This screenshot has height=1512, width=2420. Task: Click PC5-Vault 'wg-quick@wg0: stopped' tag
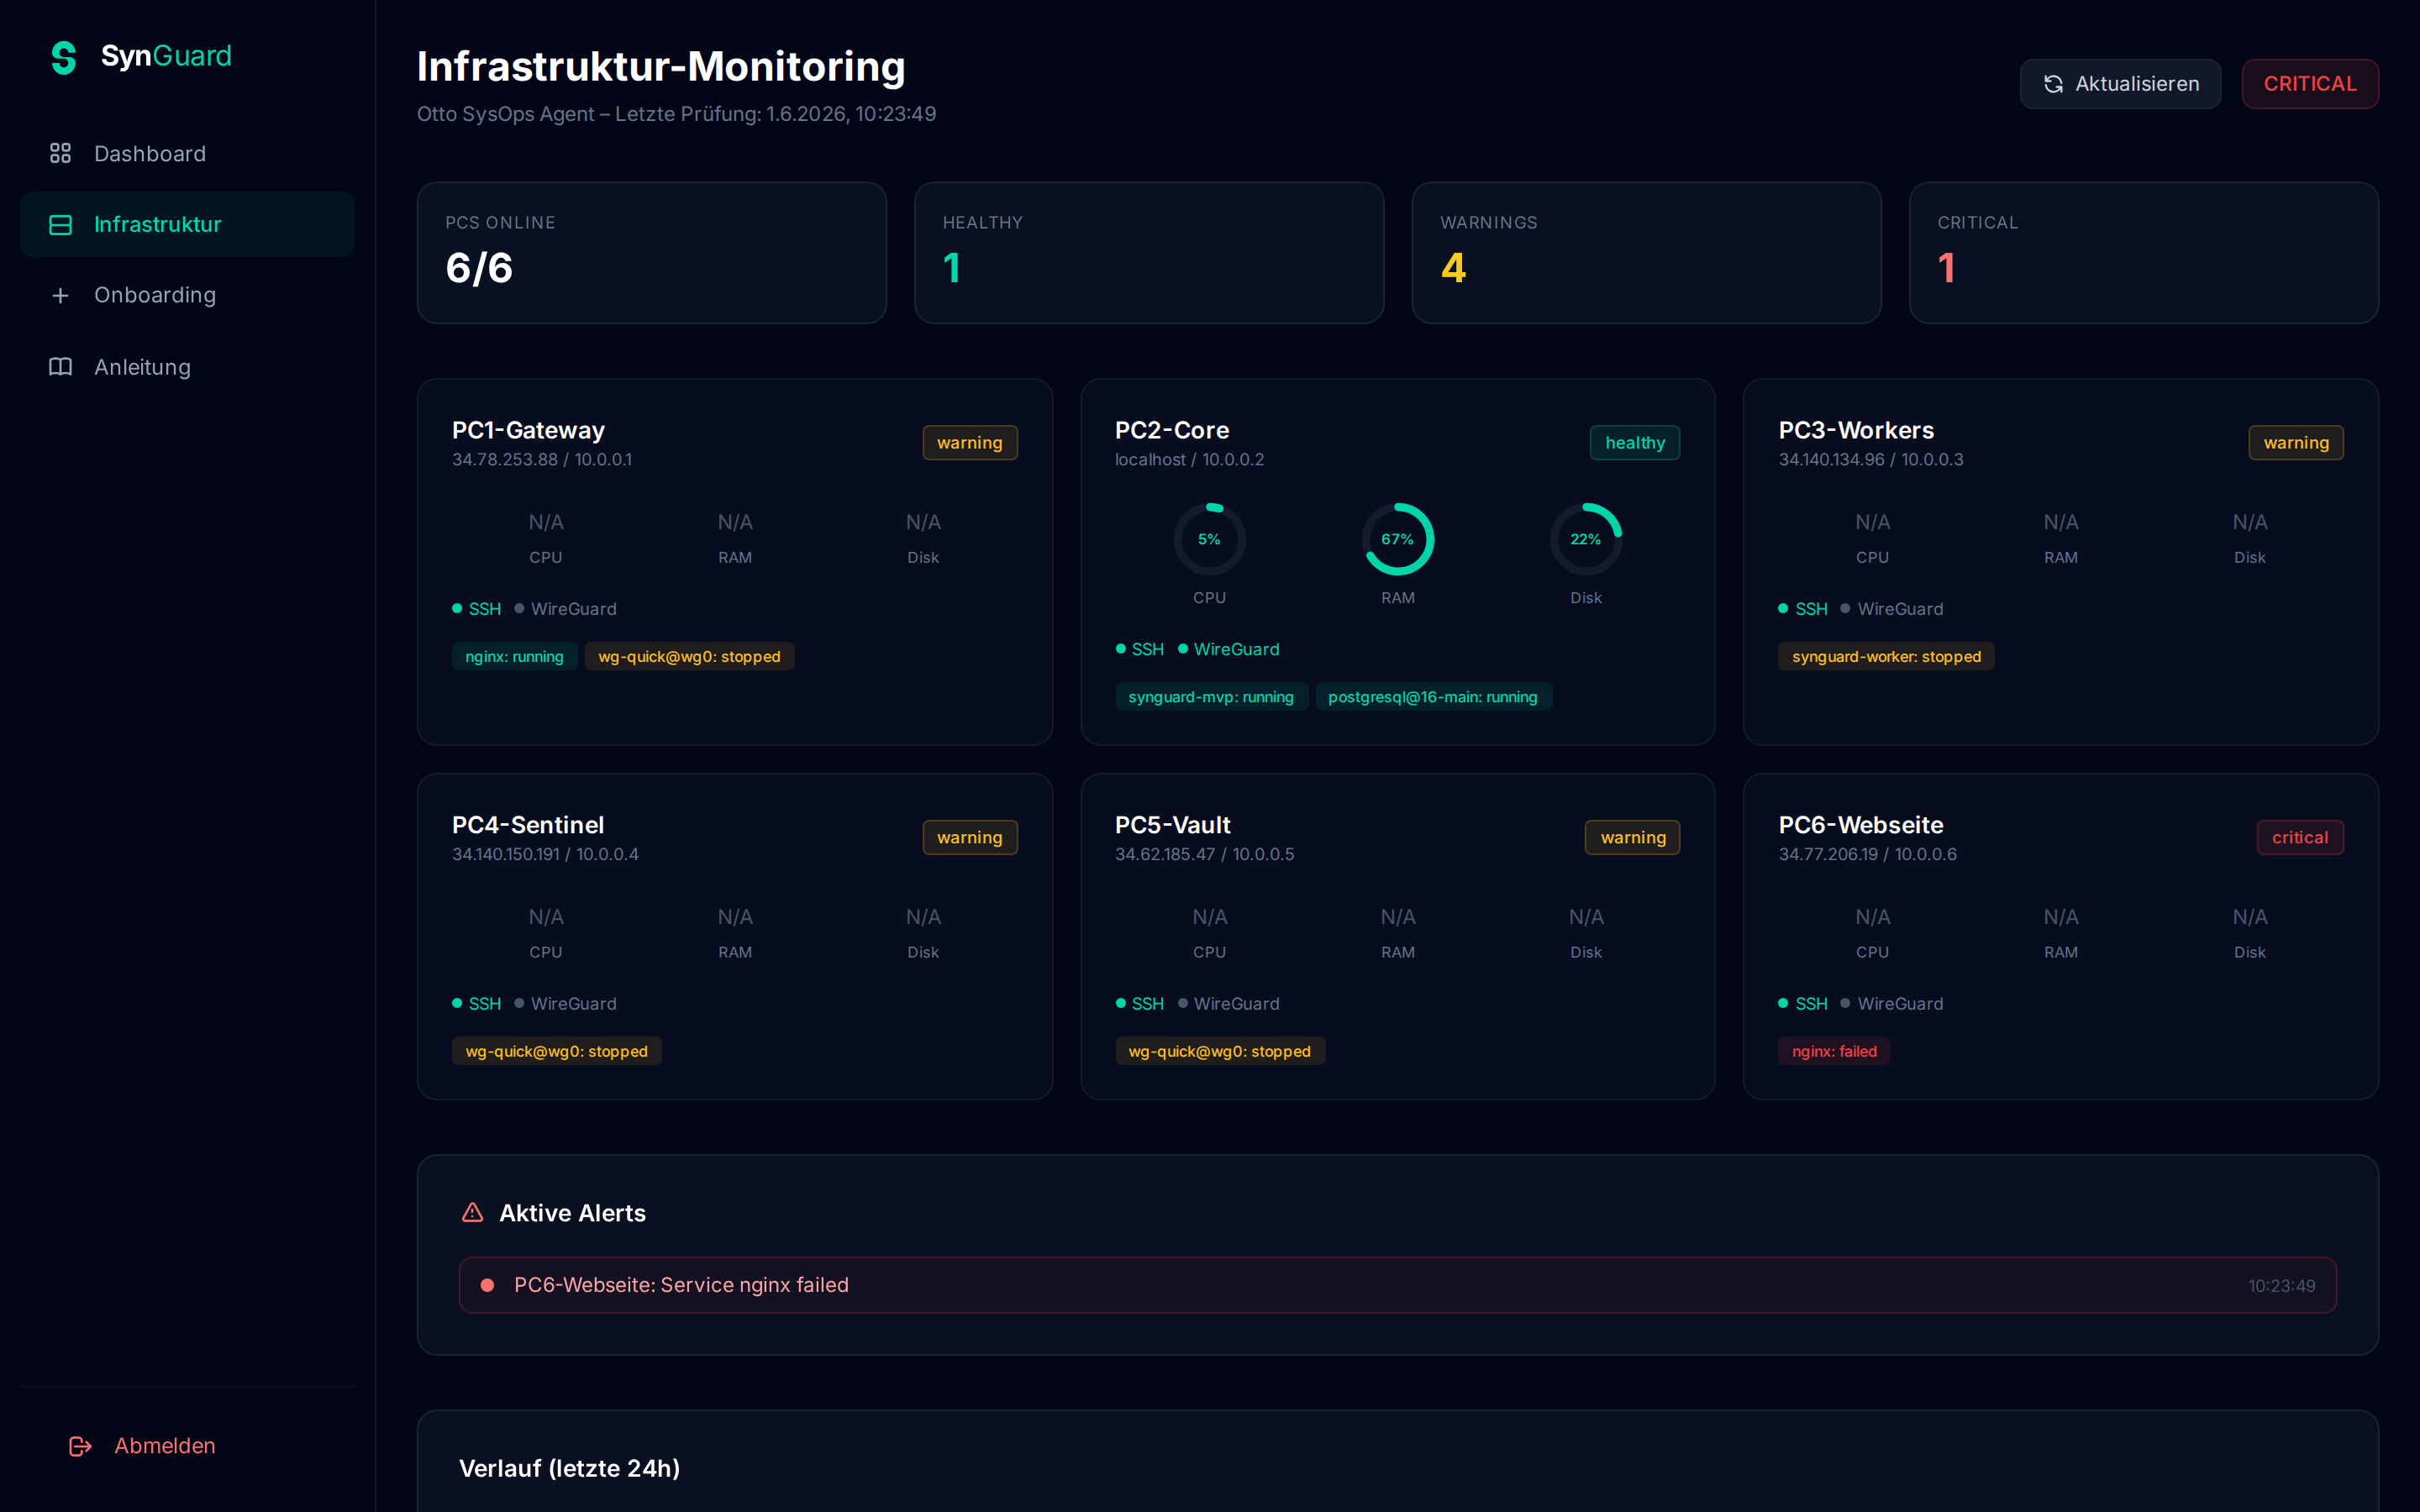pos(1220,1051)
